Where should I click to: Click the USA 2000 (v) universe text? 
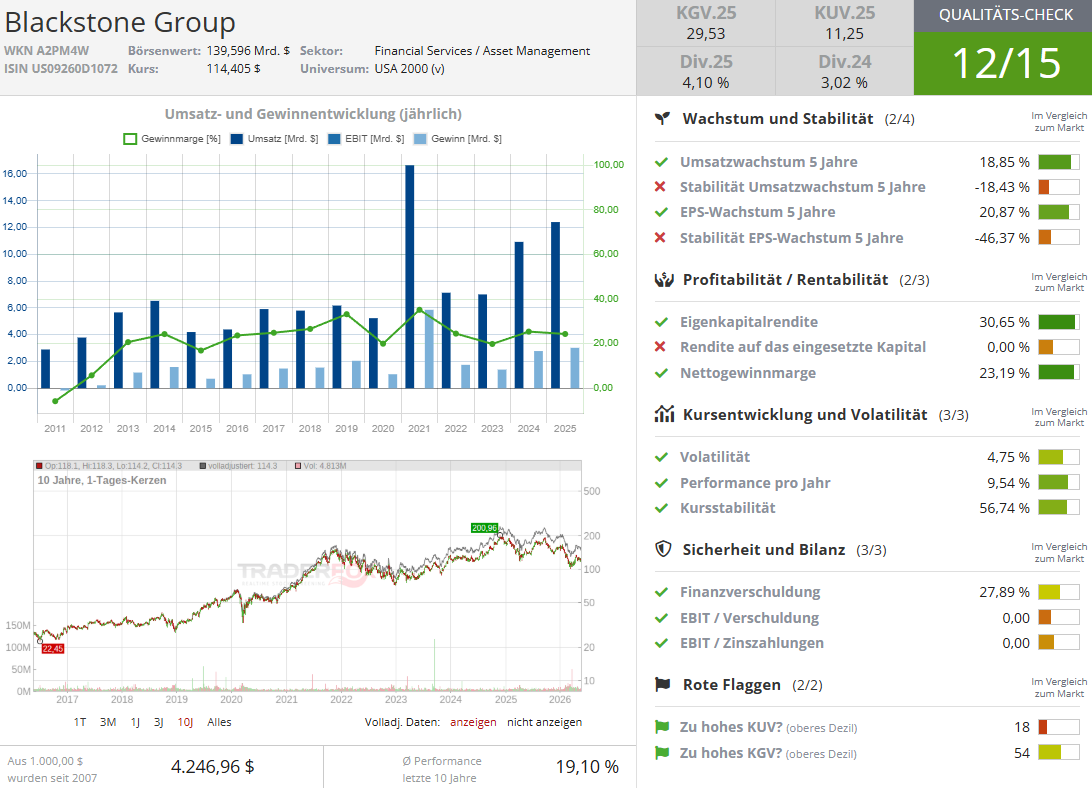[x=410, y=69]
